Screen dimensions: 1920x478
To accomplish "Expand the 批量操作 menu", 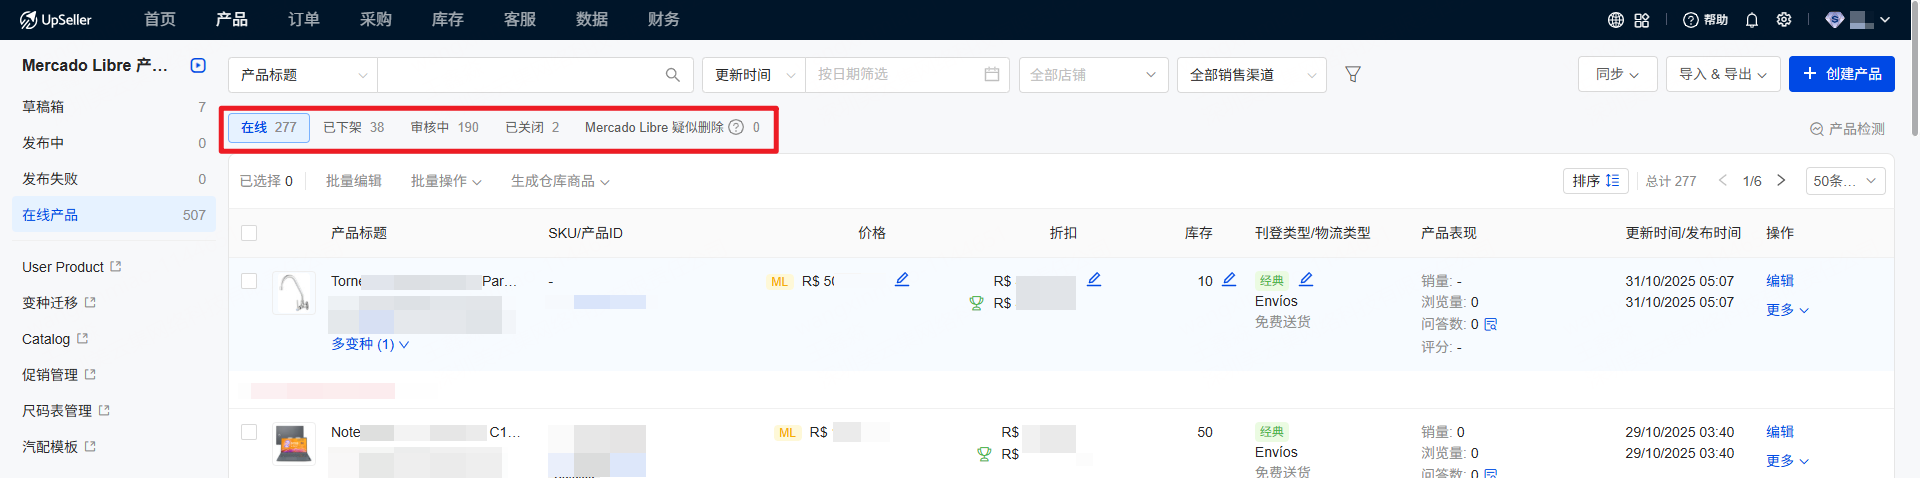I will [x=446, y=181].
